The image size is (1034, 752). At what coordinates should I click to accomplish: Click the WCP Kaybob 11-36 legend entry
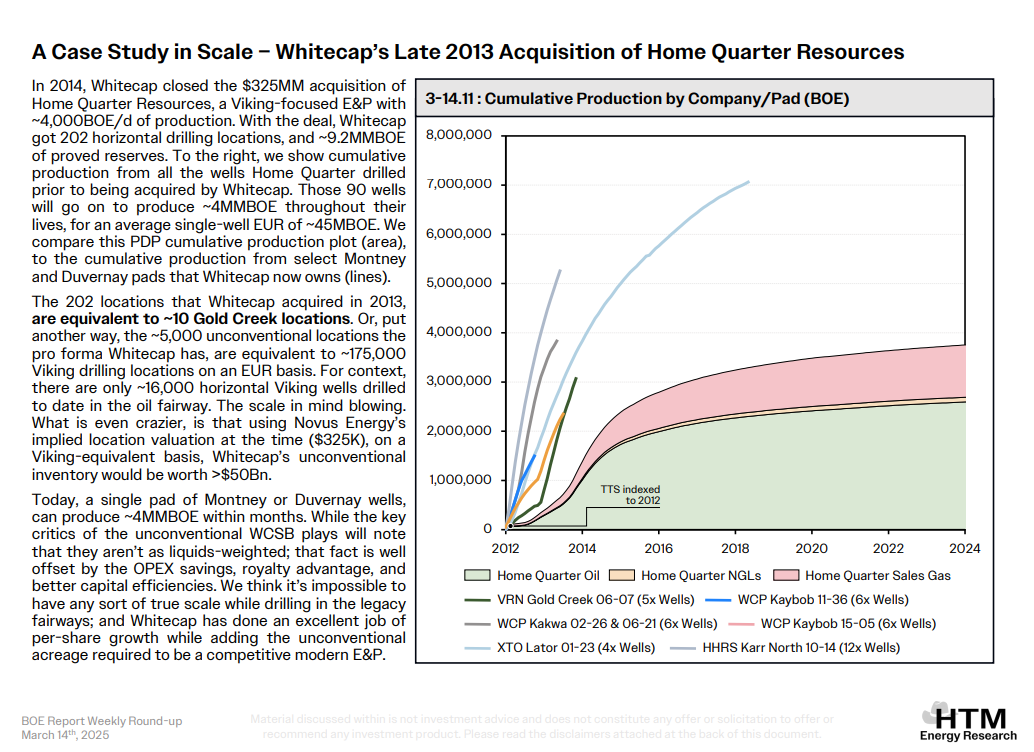[806, 600]
